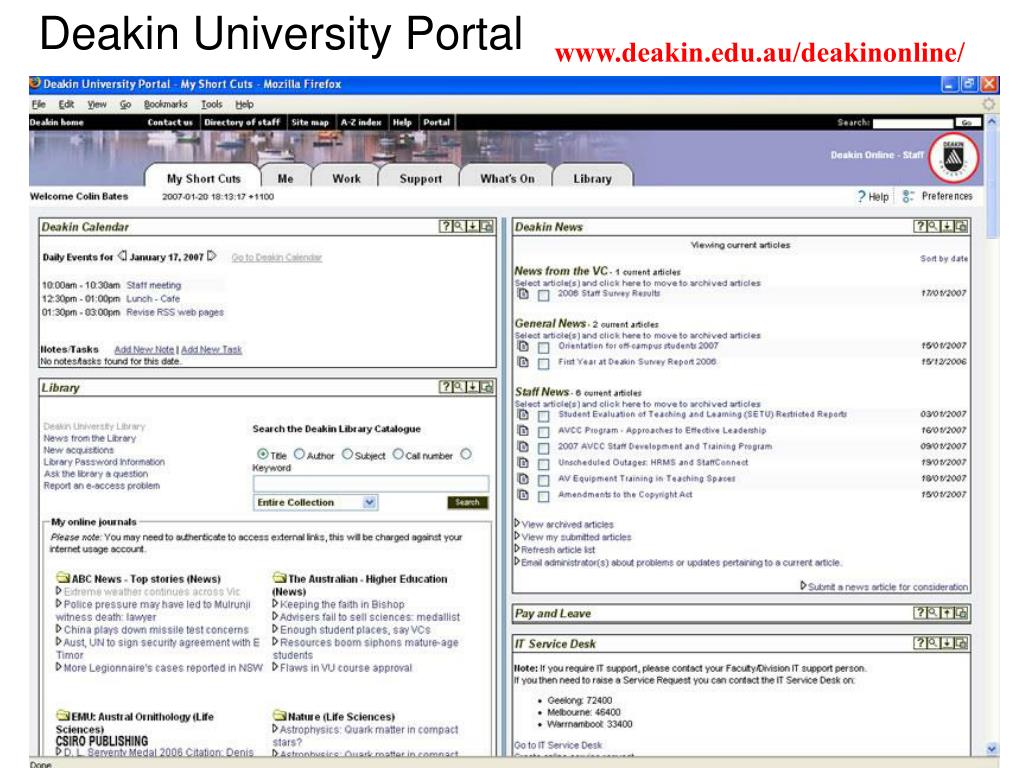Screen dimensions: 1024x768
Task: Tick checkbox for First Year at Deakin Survey Report
Action: [x=543, y=363]
